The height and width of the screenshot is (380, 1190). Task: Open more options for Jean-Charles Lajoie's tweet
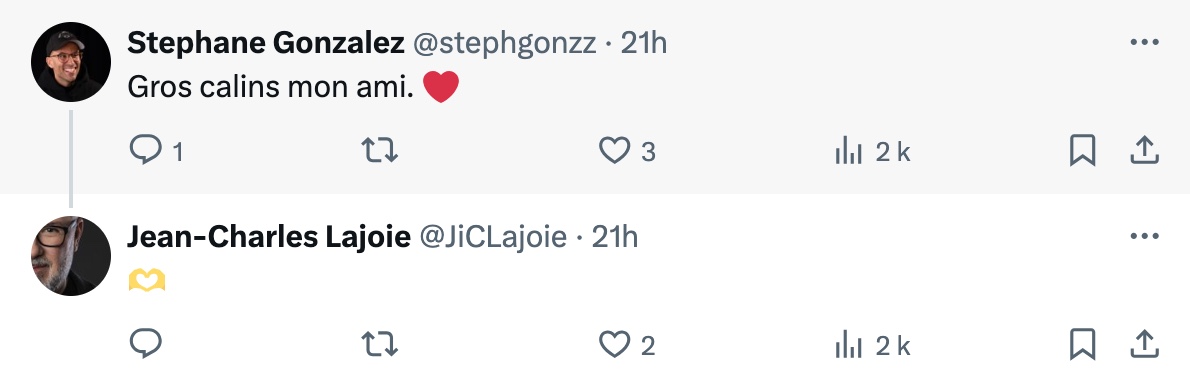pyautogui.click(x=1144, y=237)
